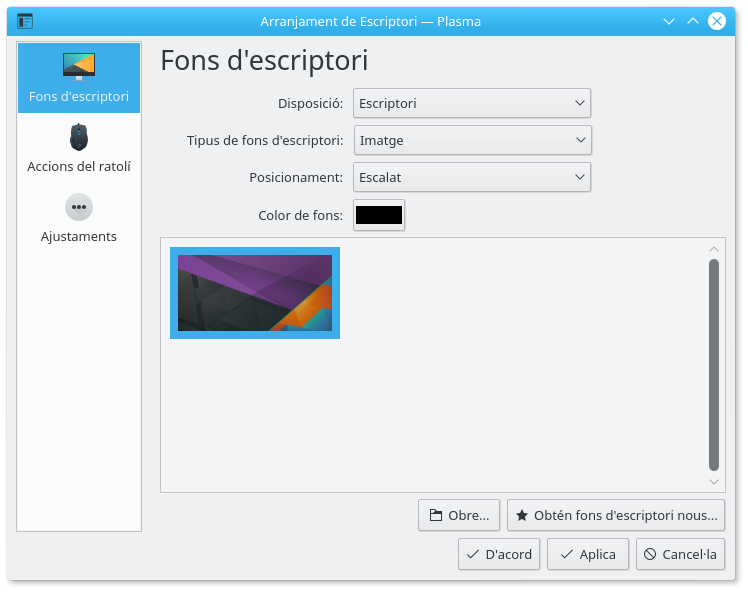
Task: Expand the Disposició dropdown
Action: pos(472,103)
